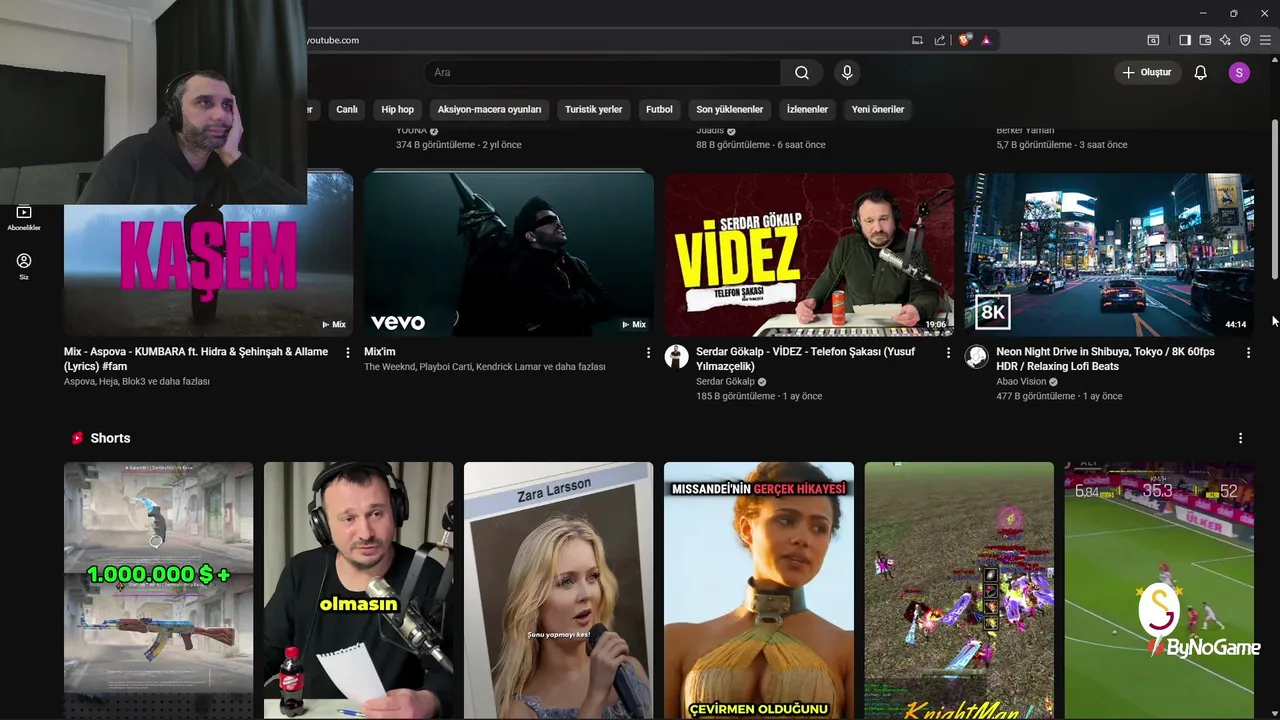
Task: Open the Neon Night Drive in Shibuya title
Action: [x=1105, y=359]
